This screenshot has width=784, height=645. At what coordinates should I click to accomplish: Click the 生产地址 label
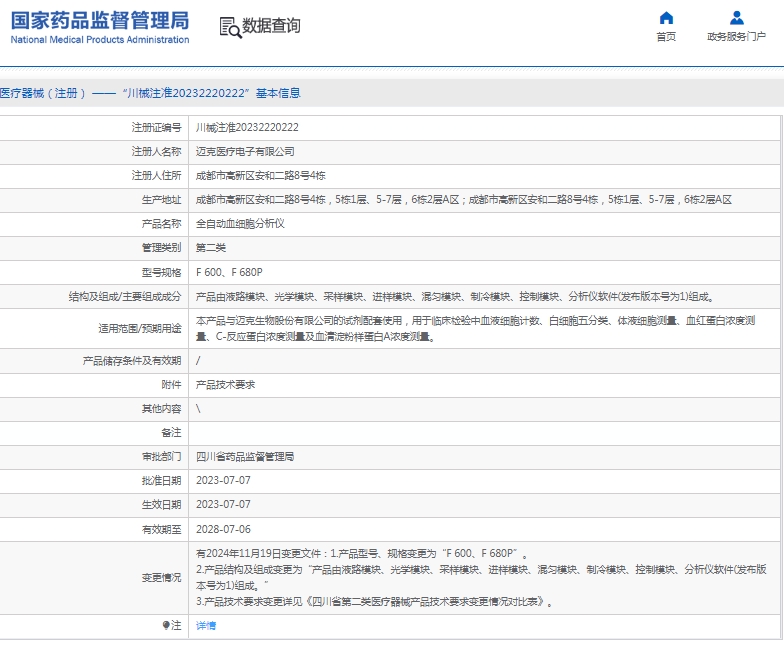pos(162,200)
